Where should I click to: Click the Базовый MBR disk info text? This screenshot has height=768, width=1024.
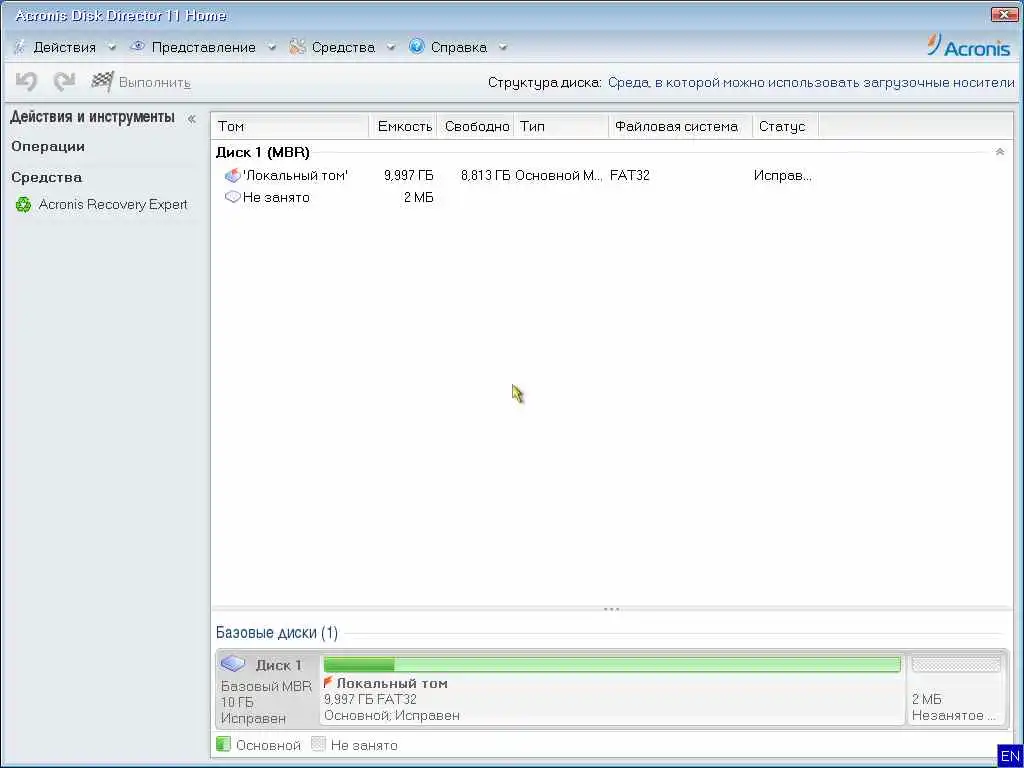point(266,686)
